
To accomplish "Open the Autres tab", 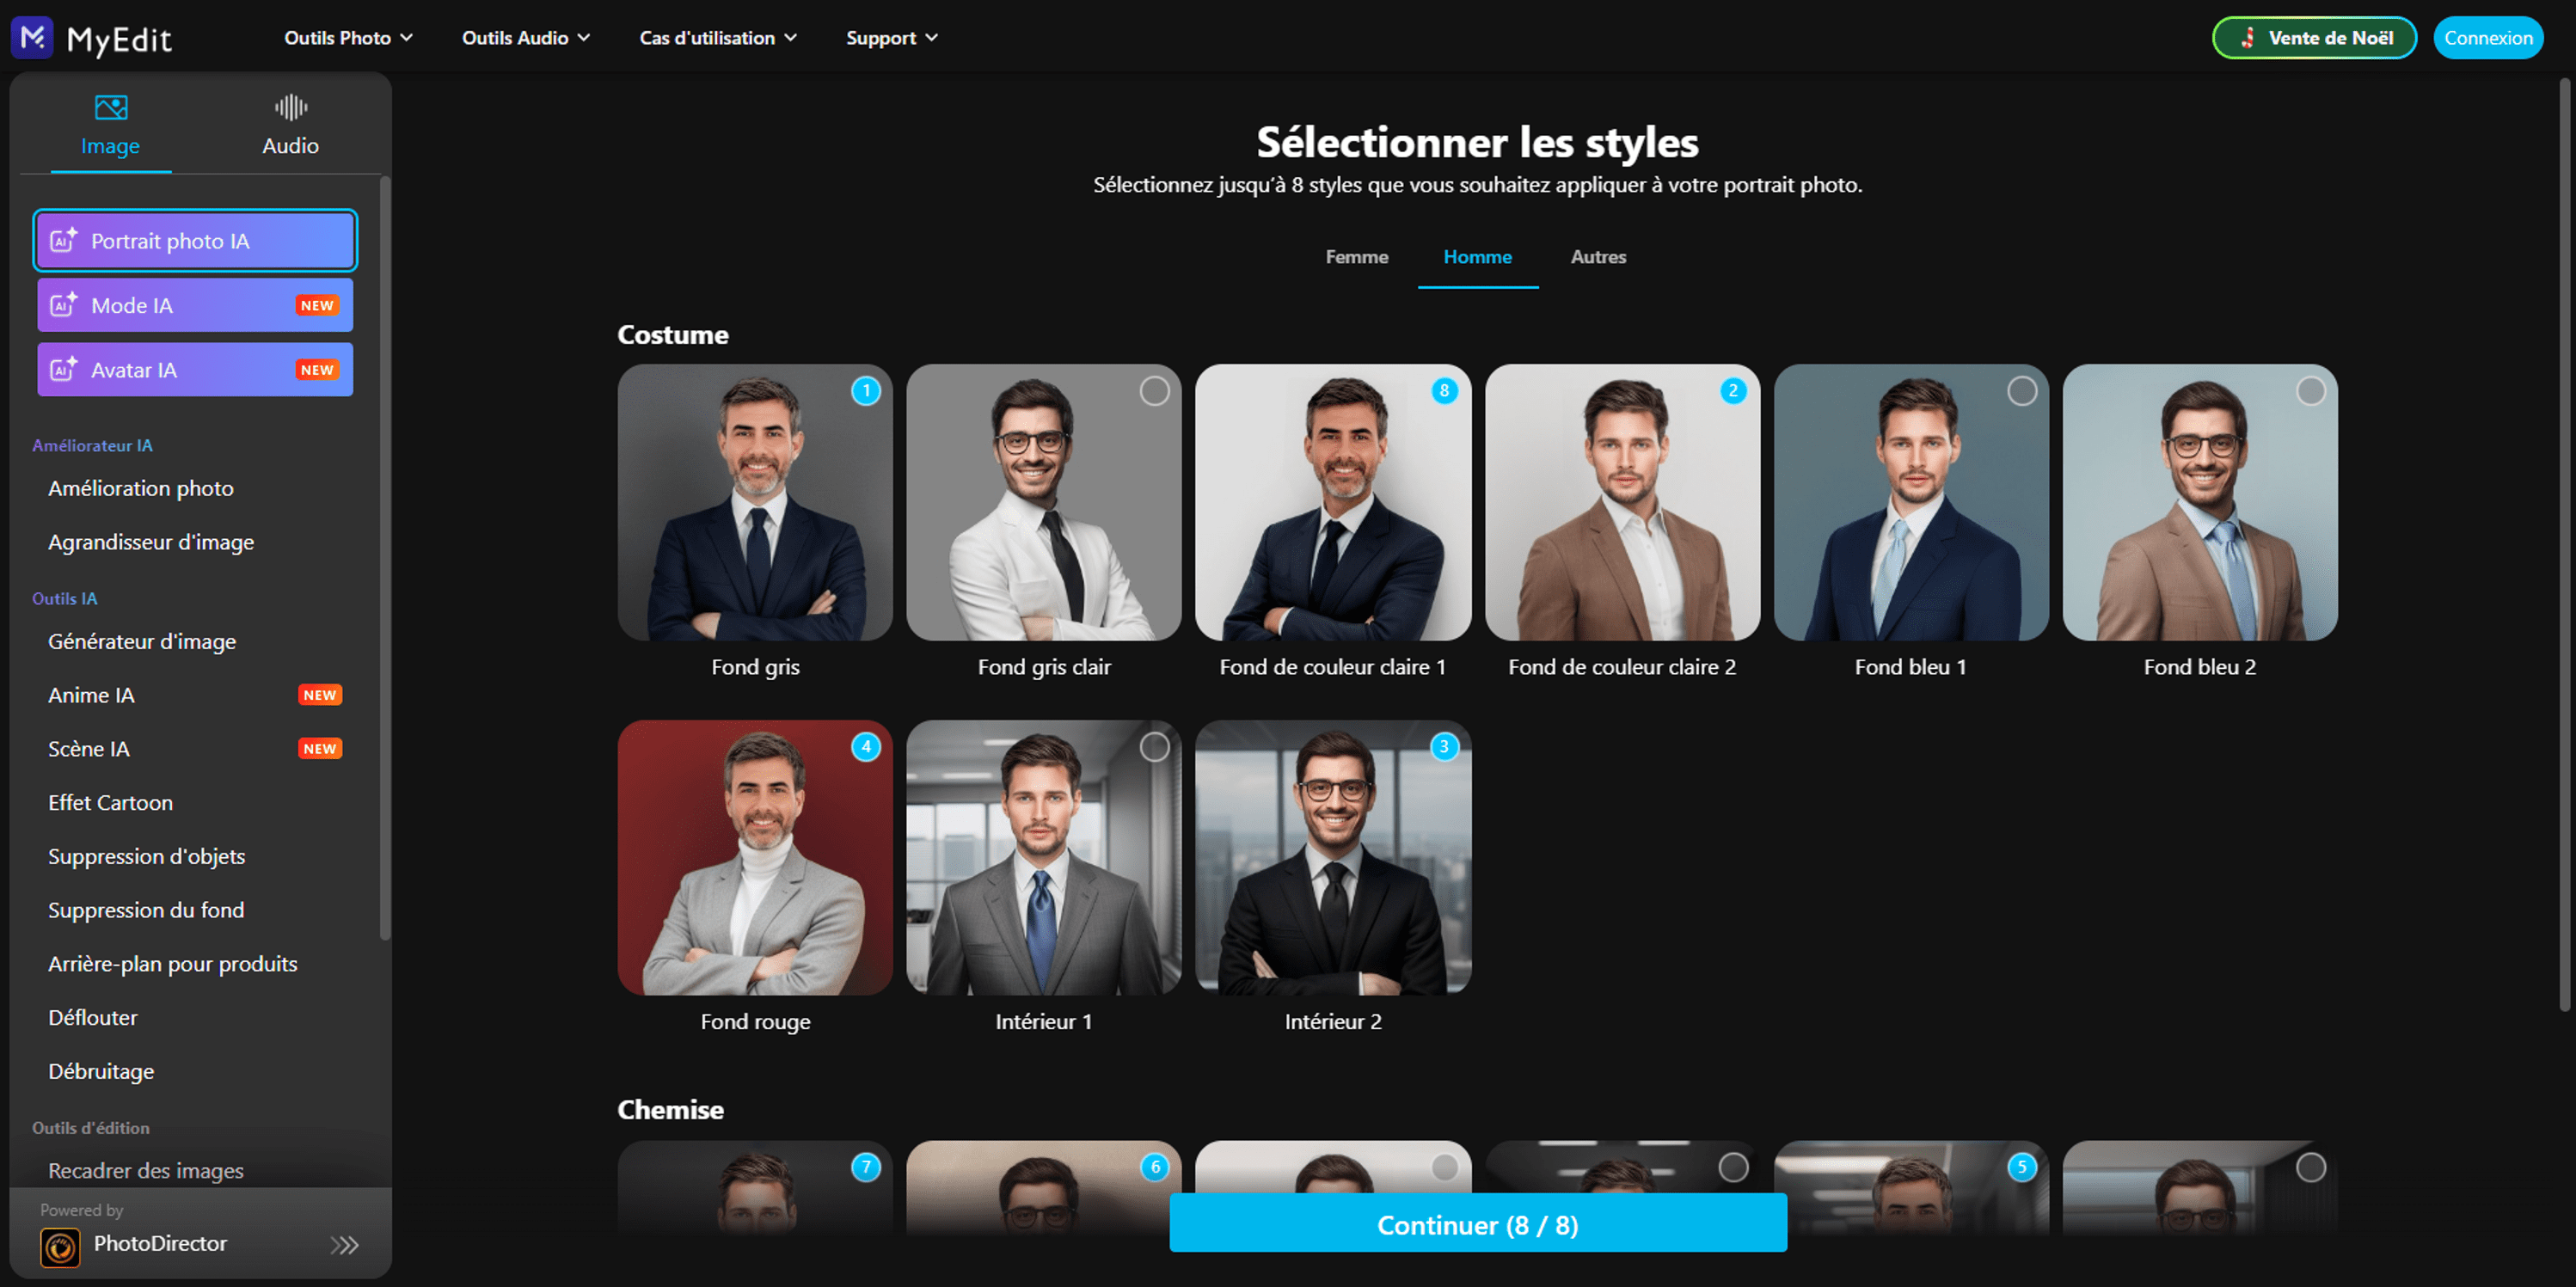I will tap(1597, 257).
